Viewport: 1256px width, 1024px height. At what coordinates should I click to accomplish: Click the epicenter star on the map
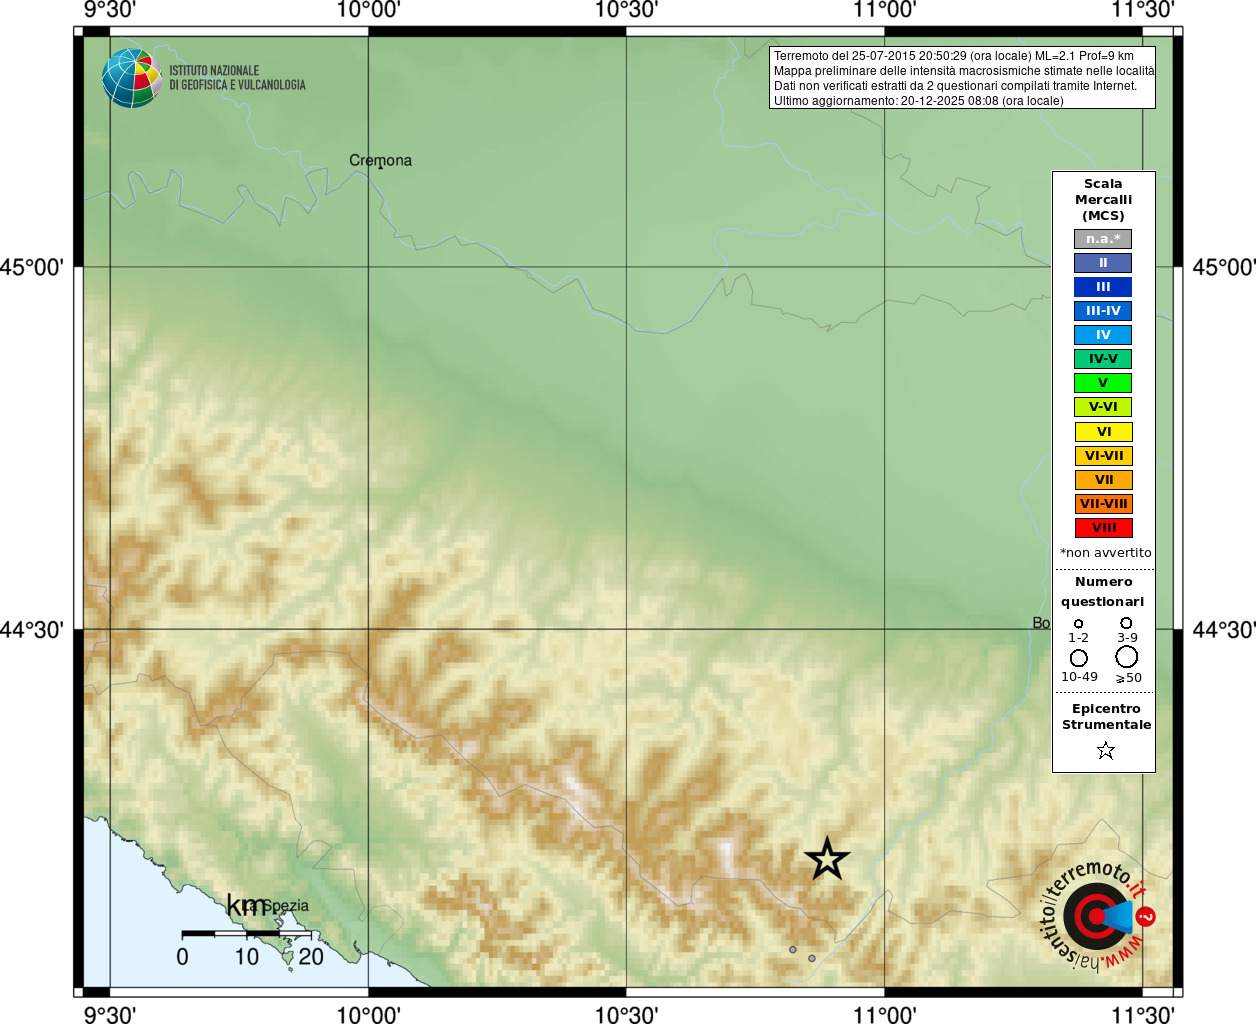(x=827, y=859)
